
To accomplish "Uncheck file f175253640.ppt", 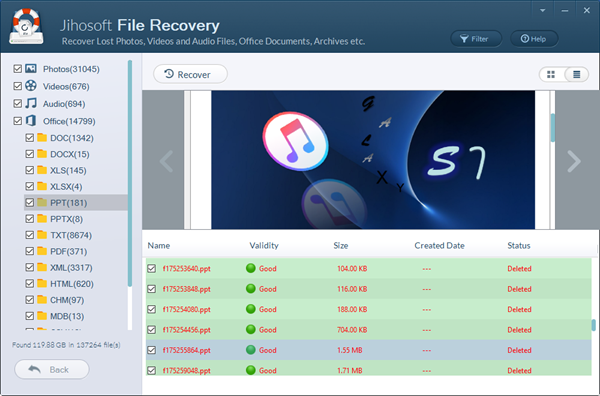I will click(x=152, y=268).
